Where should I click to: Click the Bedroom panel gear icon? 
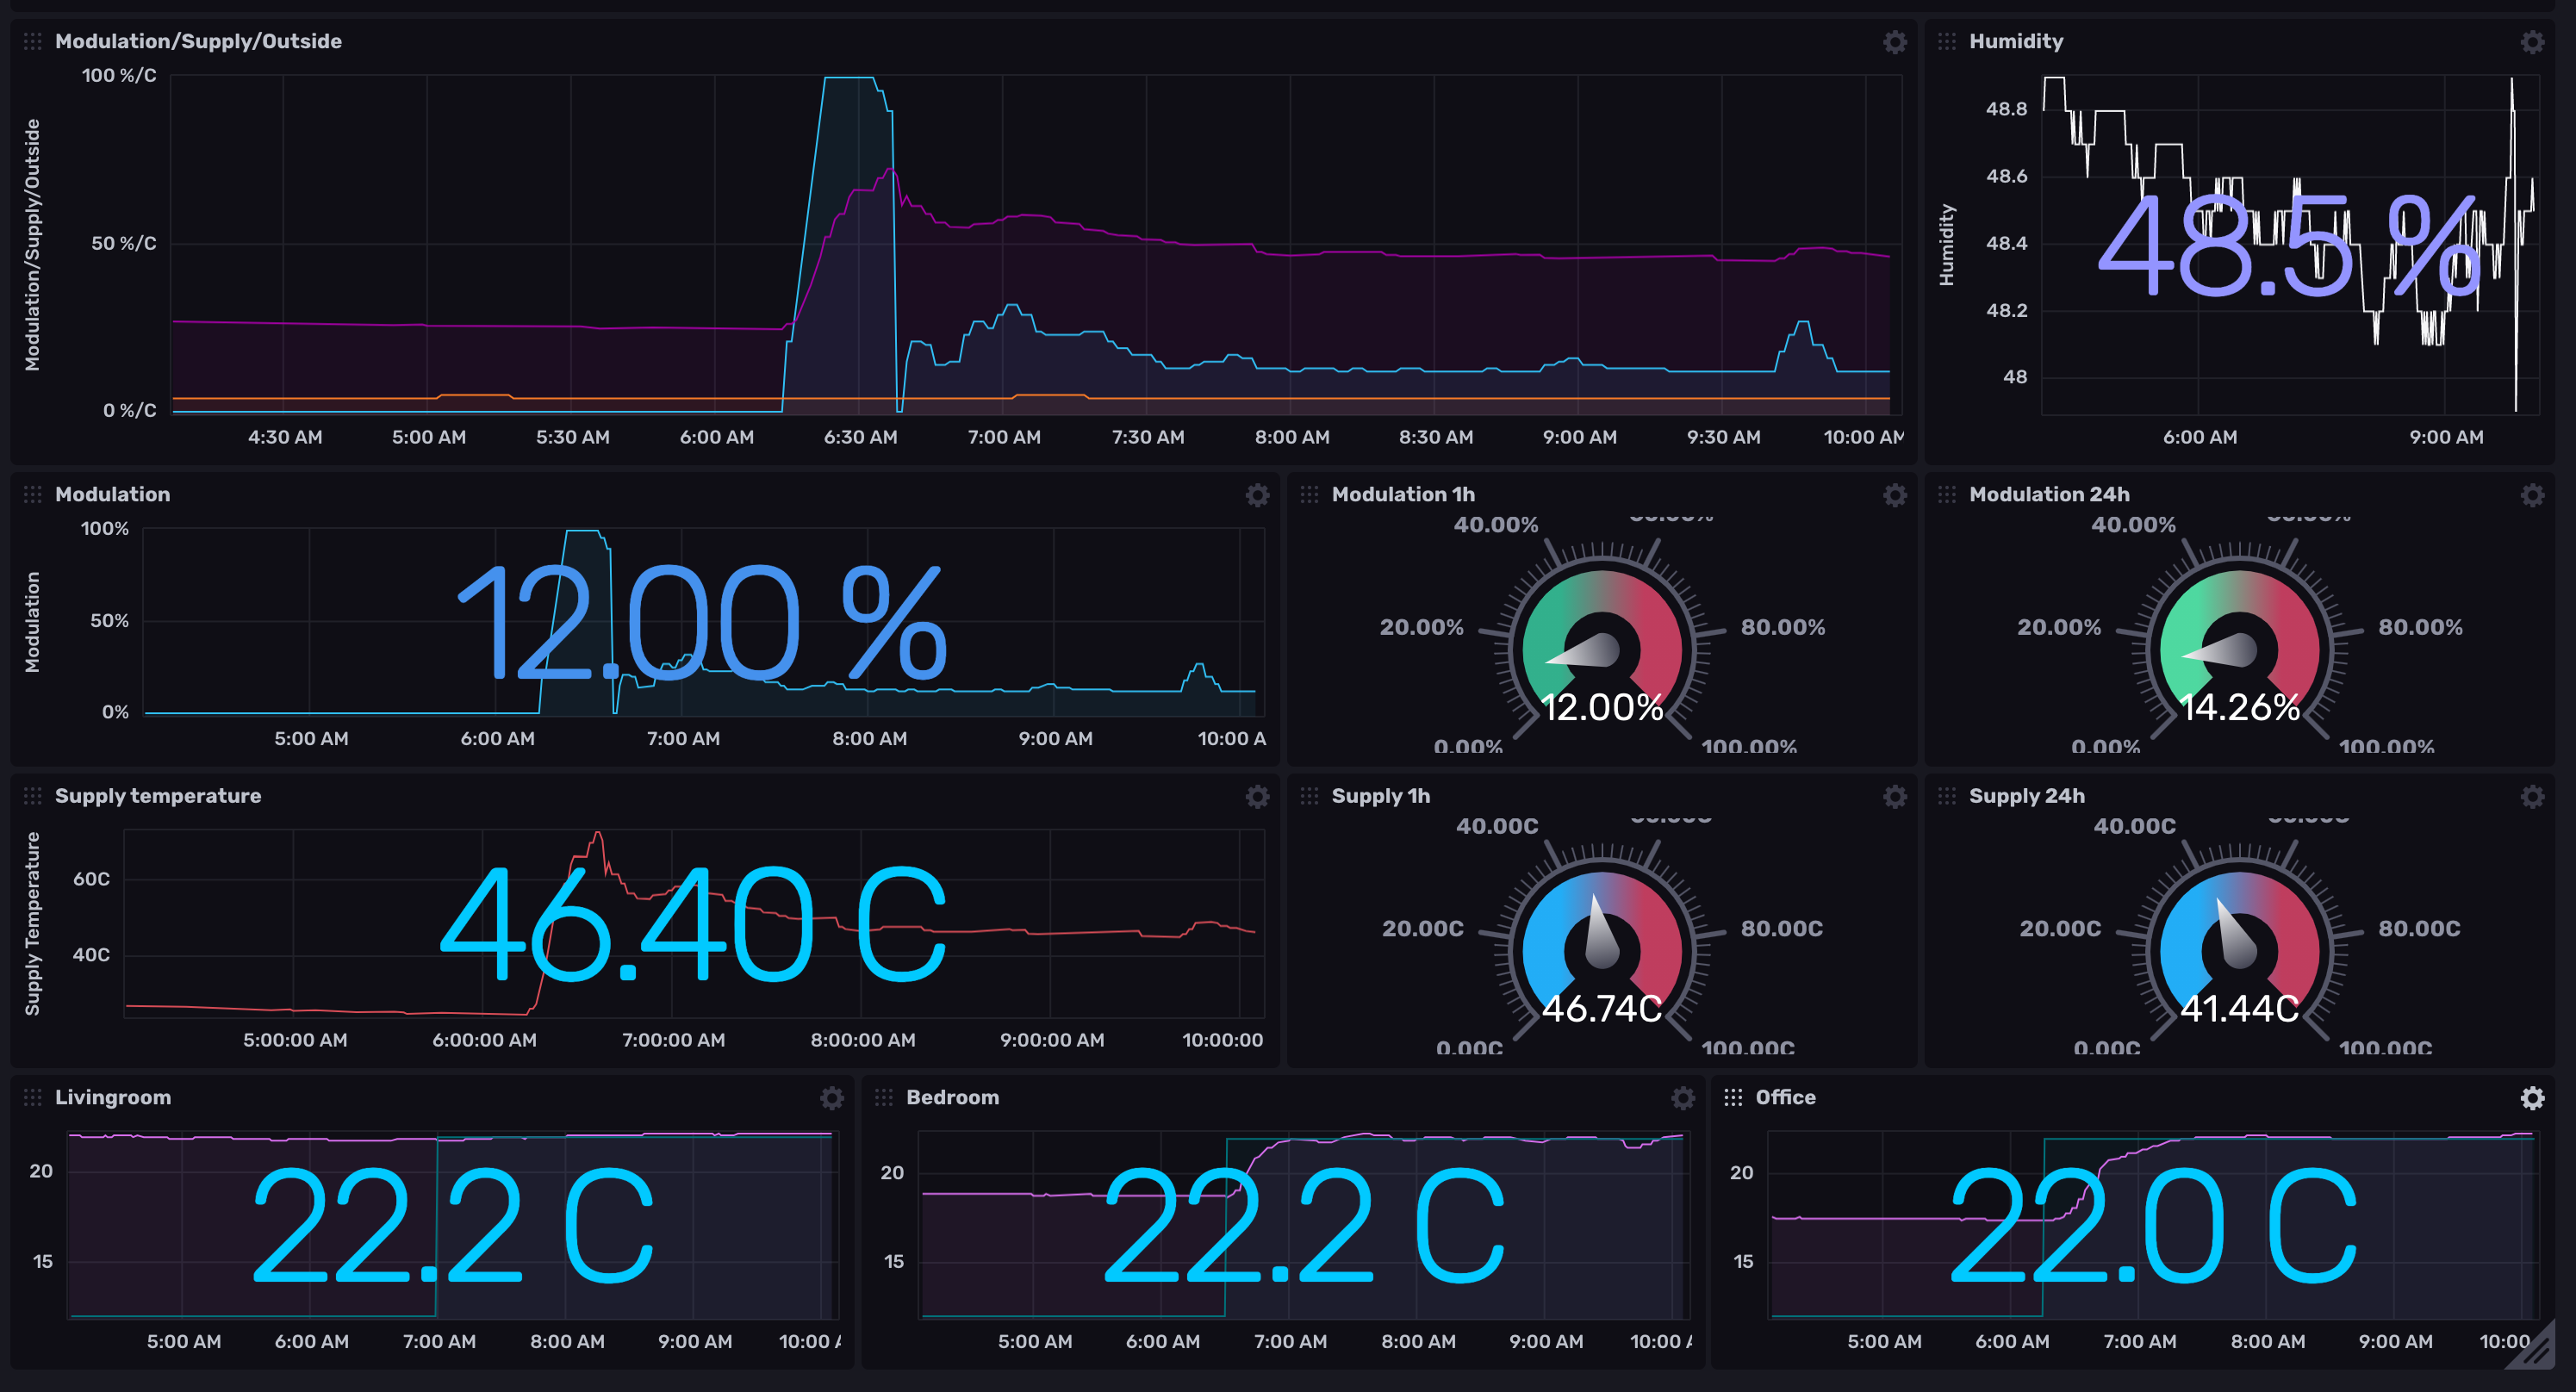(1682, 1098)
